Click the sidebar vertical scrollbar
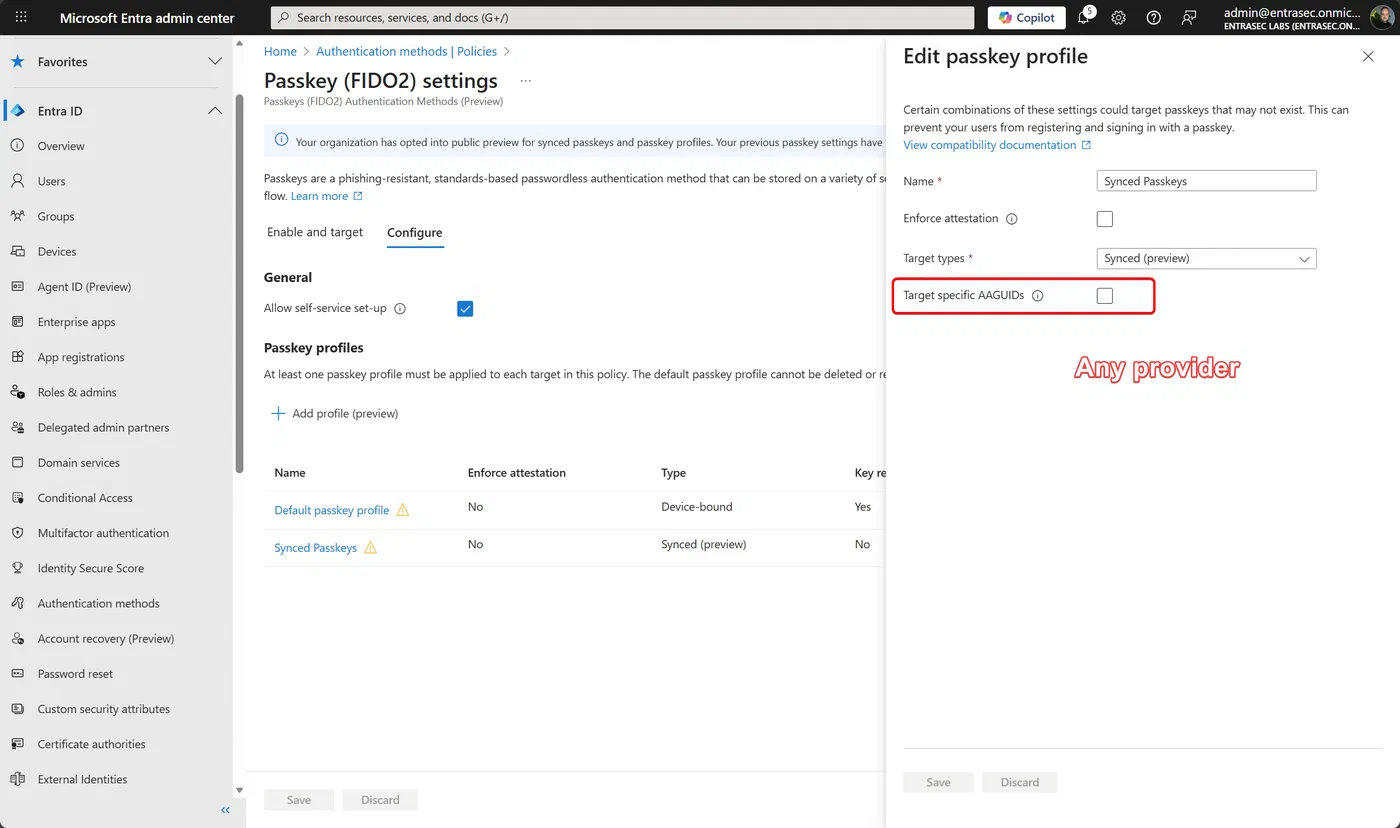This screenshot has width=1400, height=828. (237, 283)
